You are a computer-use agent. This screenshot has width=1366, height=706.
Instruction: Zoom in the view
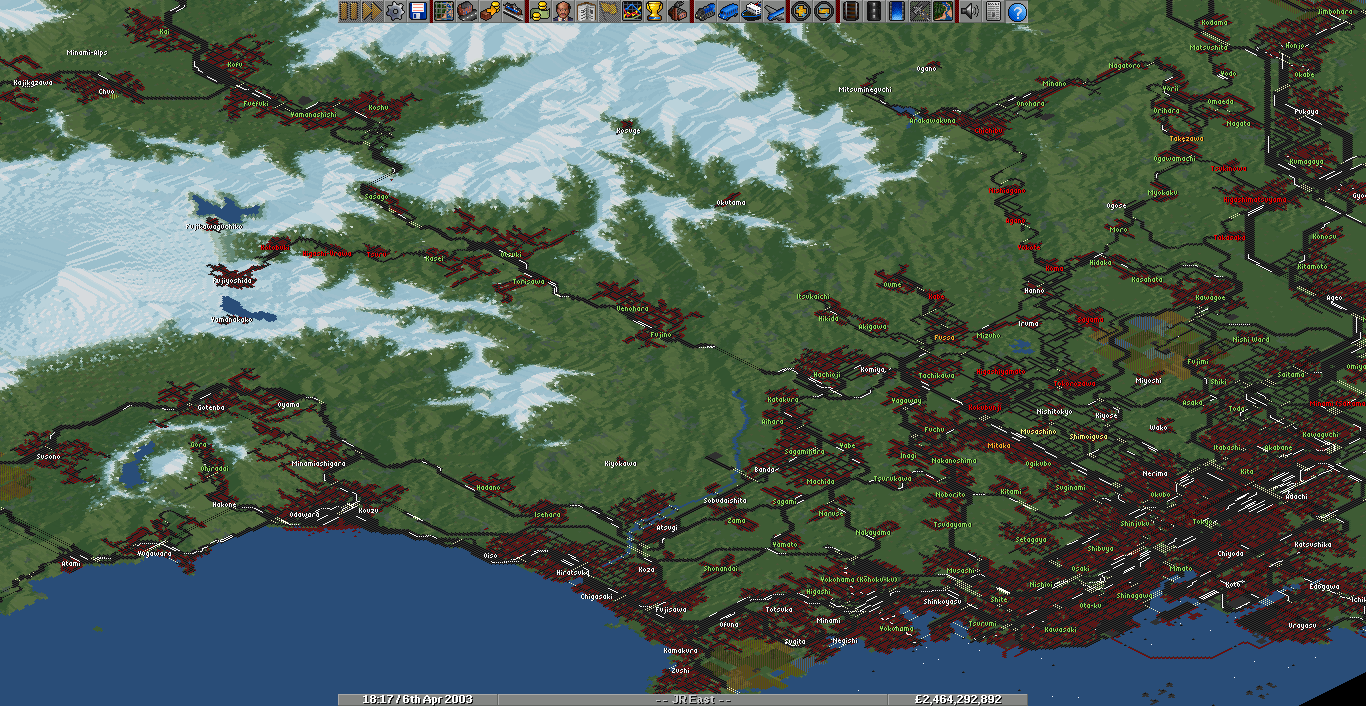click(800, 12)
